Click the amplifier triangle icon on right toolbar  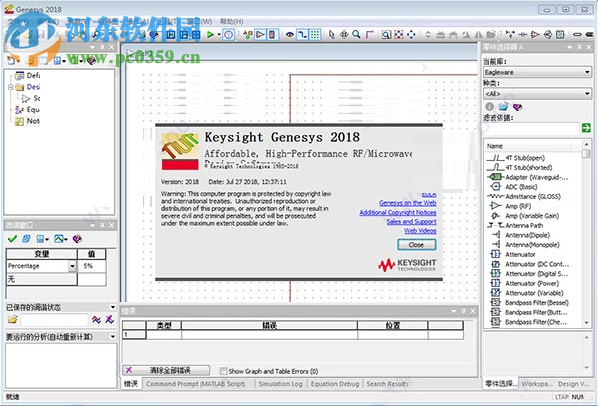(535, 35)
